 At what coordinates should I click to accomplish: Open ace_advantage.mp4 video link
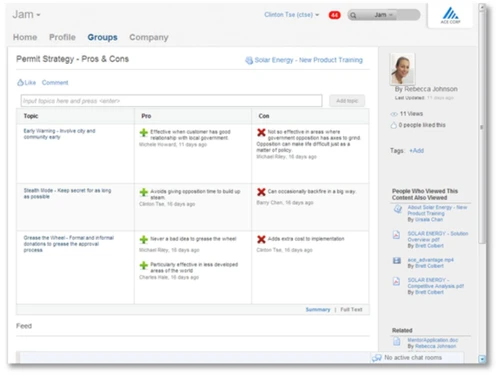click(x=430, y=260)
